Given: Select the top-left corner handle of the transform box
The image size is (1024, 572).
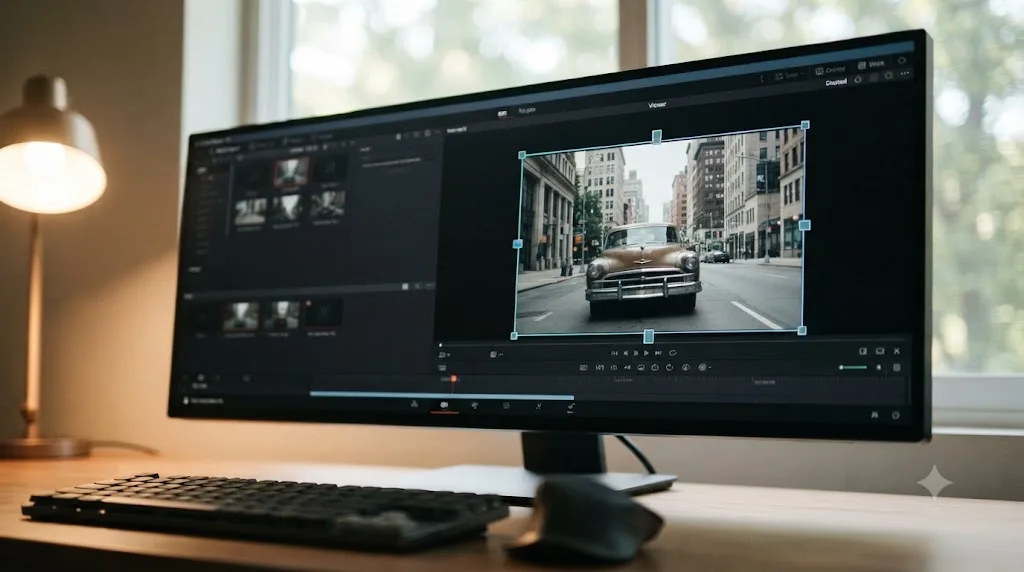Looking at the screenshot, I should [522, 155].
